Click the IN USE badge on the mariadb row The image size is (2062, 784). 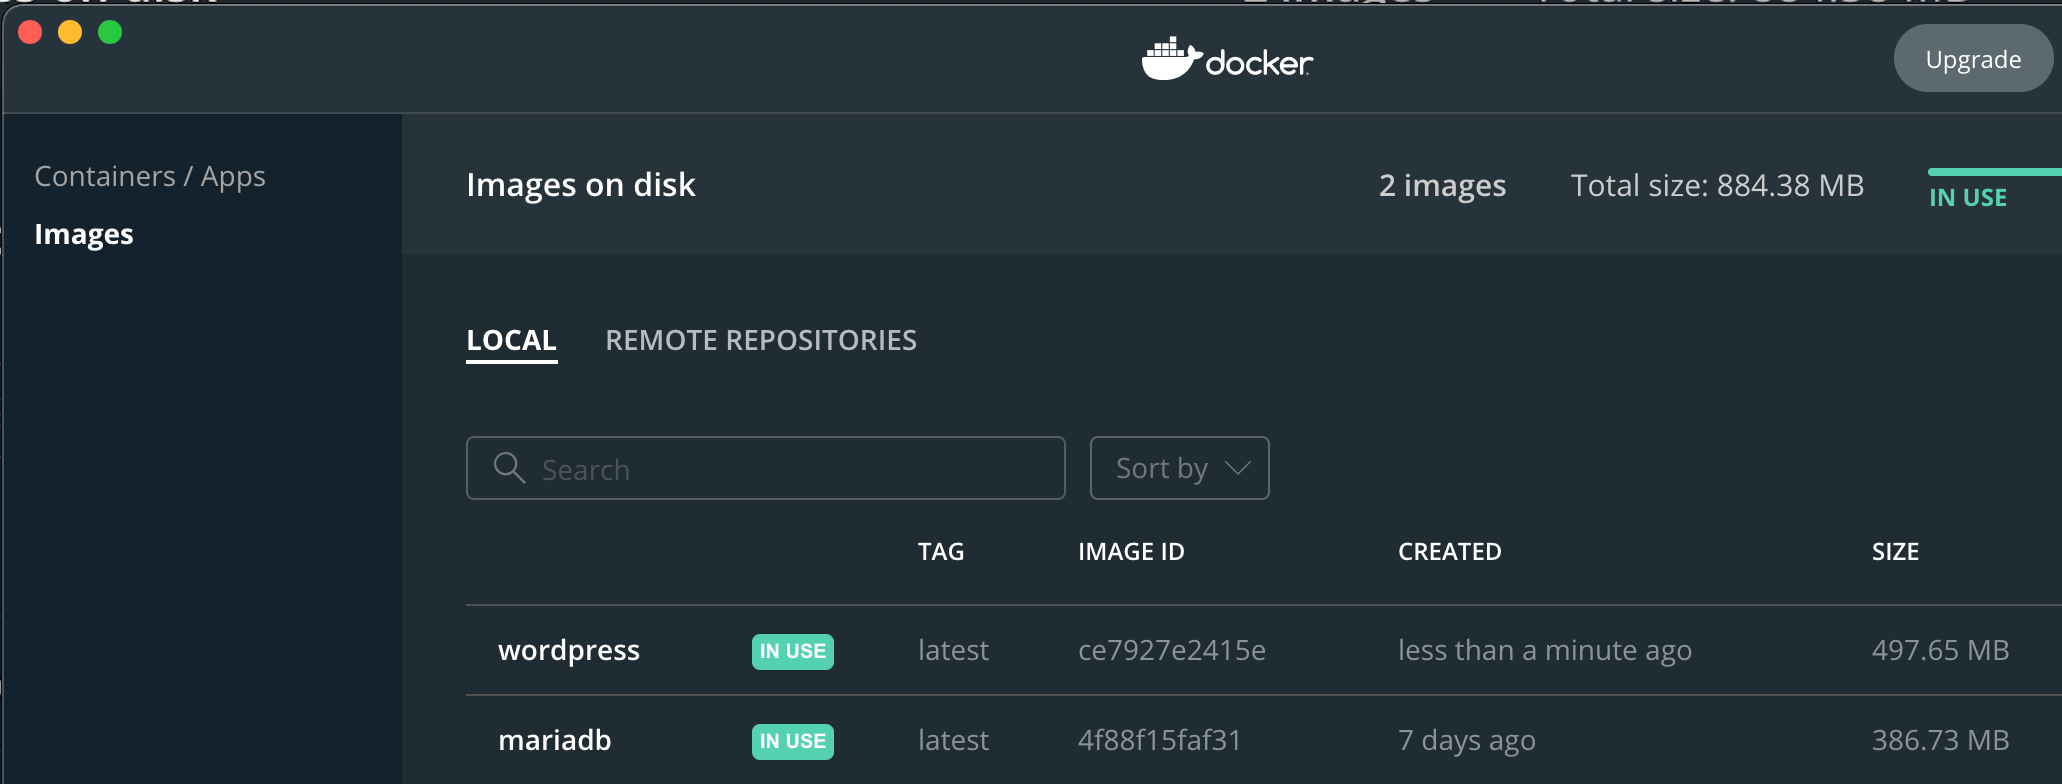tap(792, 741)
